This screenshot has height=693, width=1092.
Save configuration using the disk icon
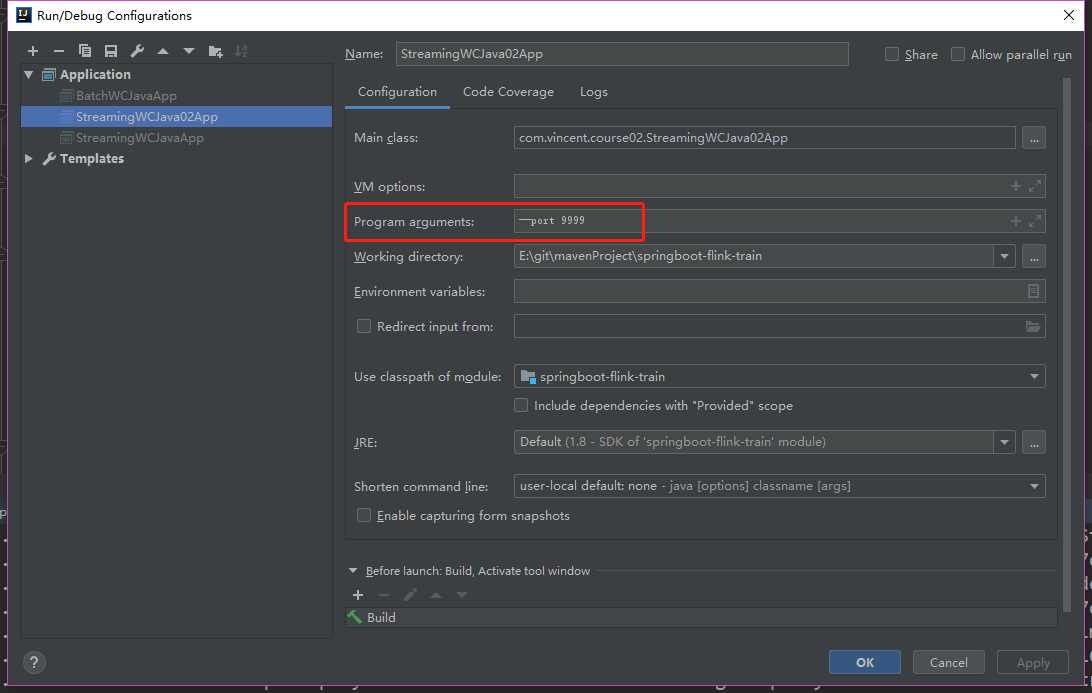tap(111, 51)
